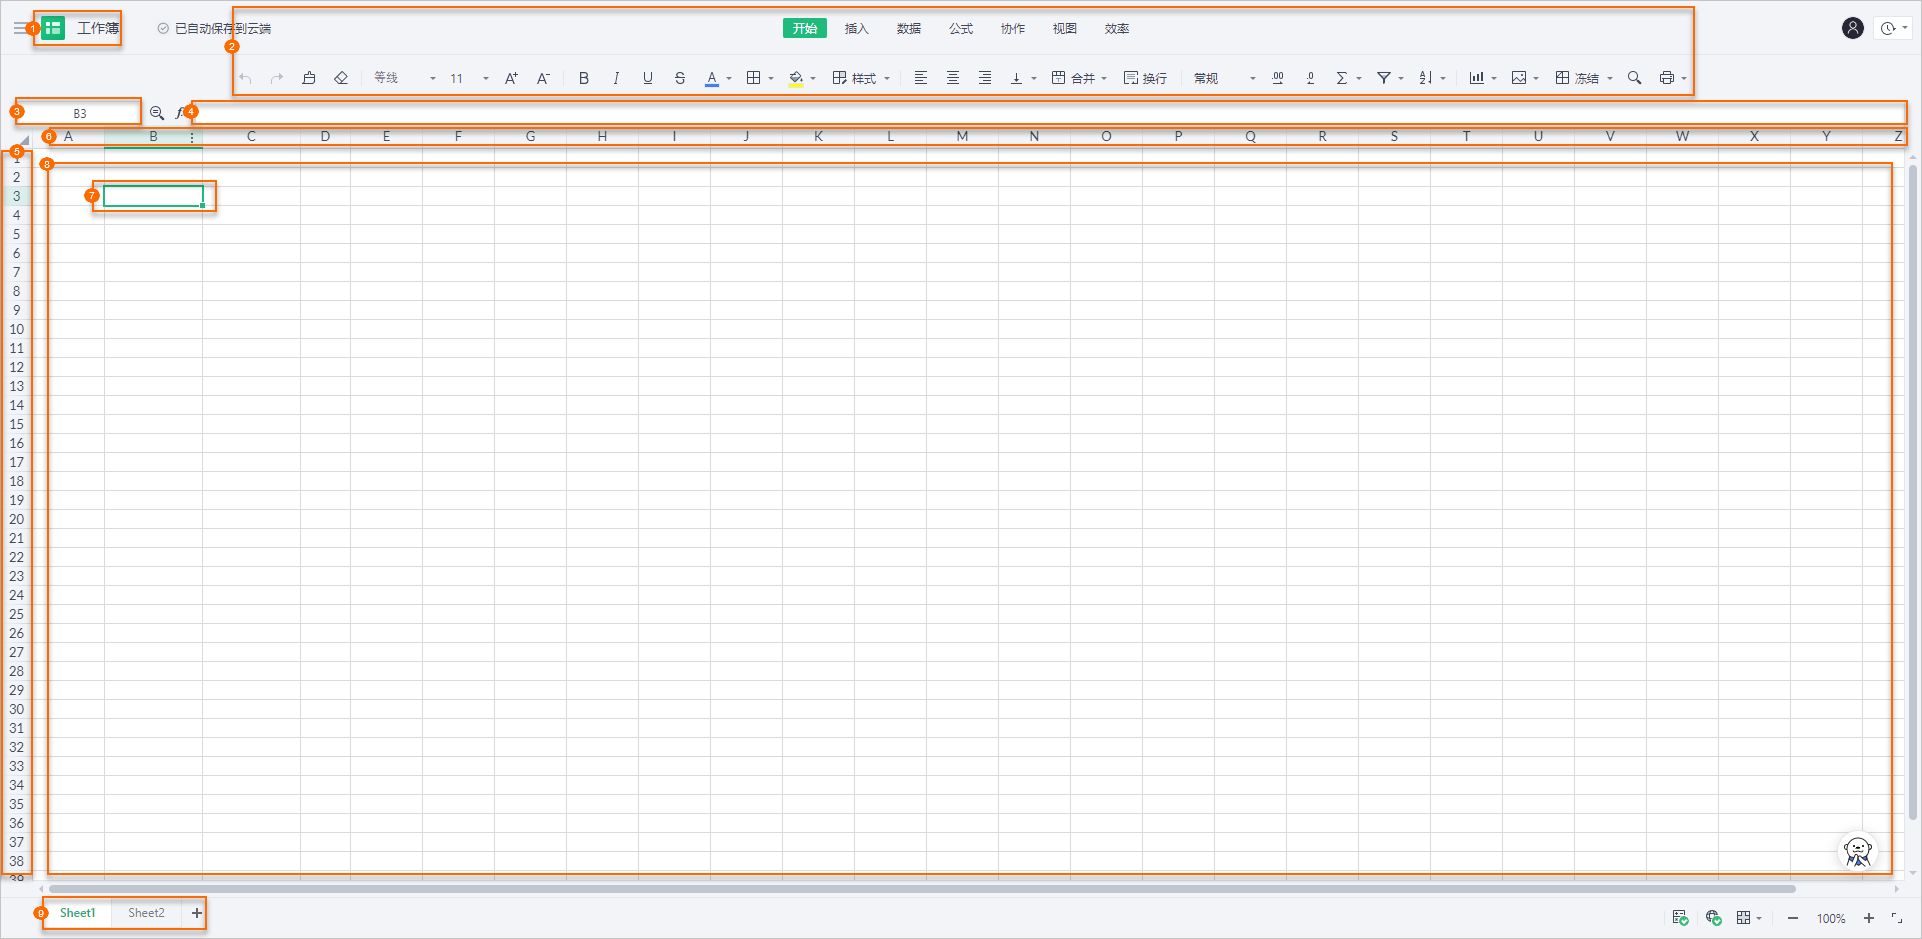Add a new sheet with plus

point(197,913)
